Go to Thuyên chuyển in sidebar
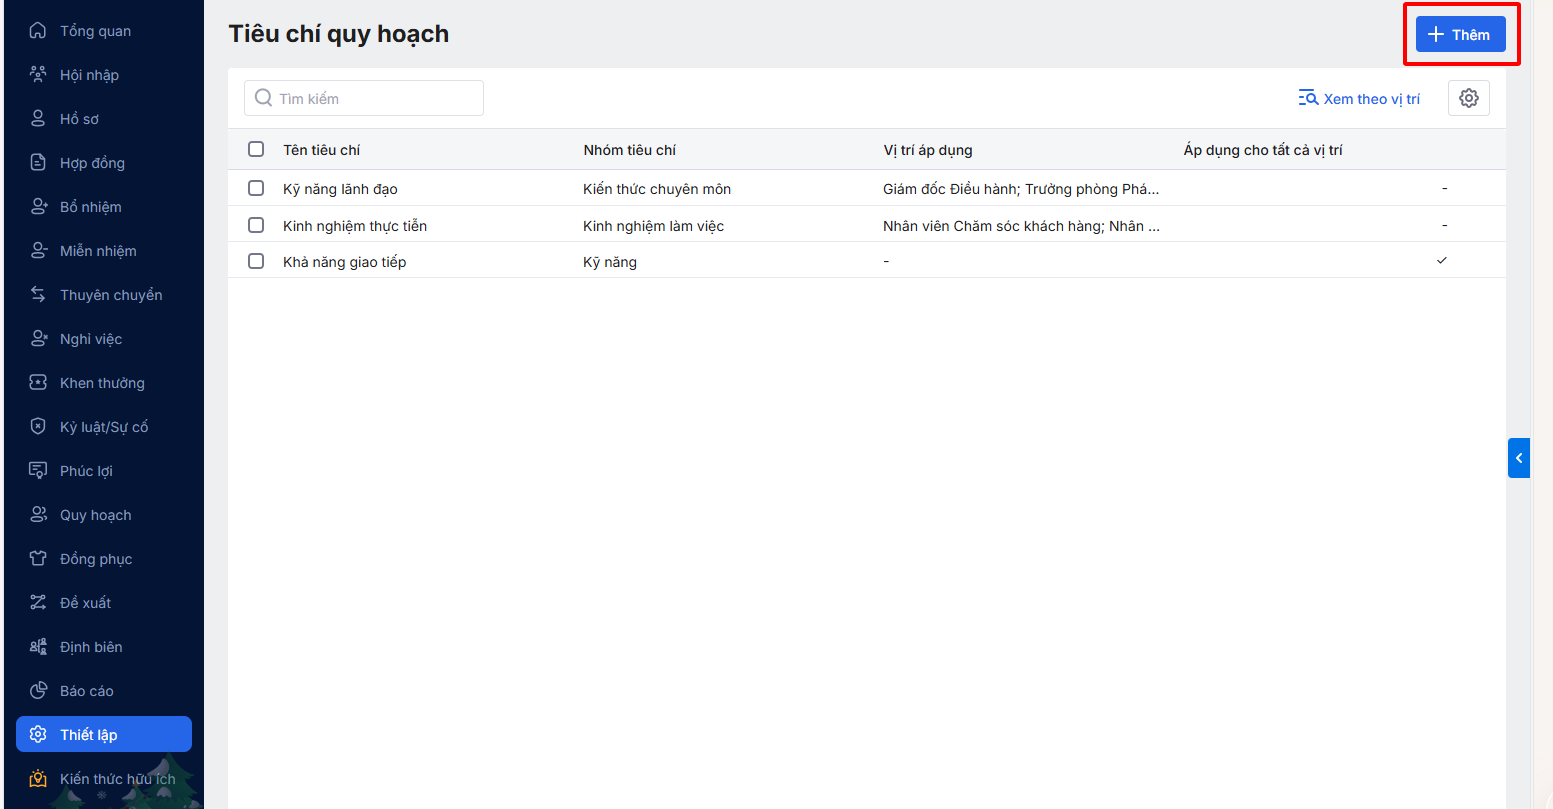Image resolution: width=1553 pixels, height=809 pixels. [110, 295]
